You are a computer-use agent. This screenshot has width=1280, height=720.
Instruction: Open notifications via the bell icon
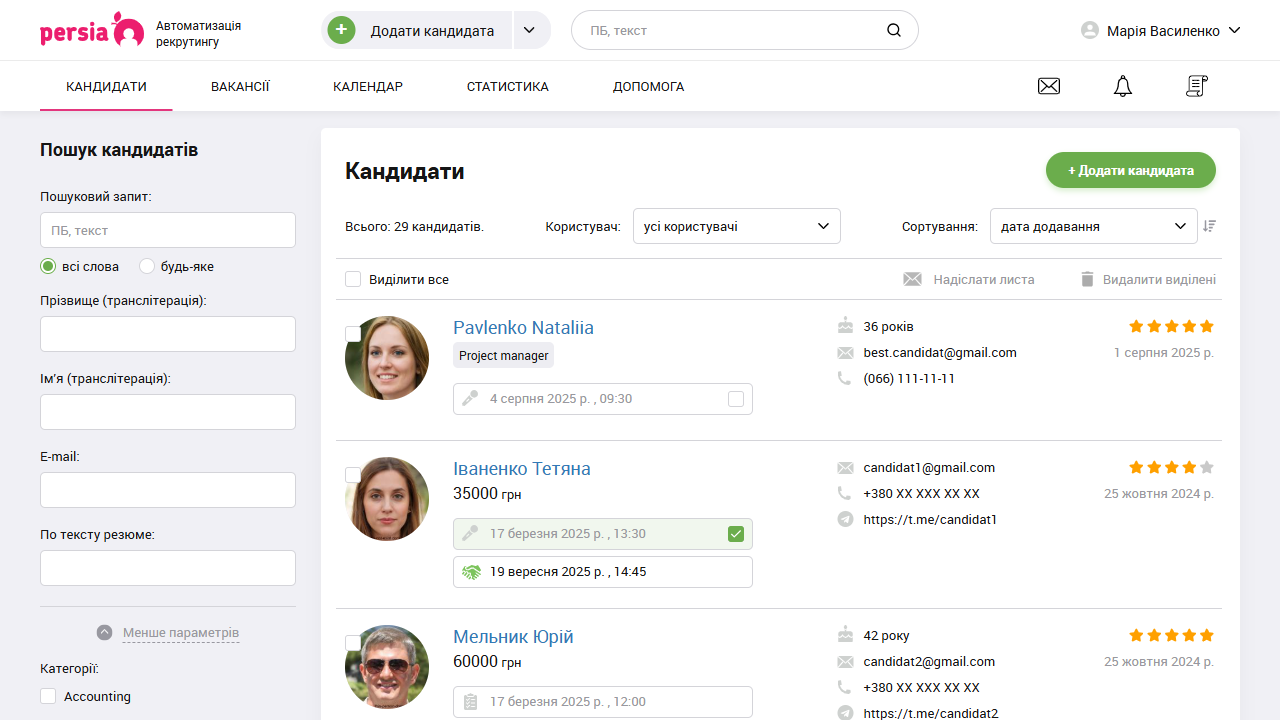pyautogui.click(x=1122, y=86)
